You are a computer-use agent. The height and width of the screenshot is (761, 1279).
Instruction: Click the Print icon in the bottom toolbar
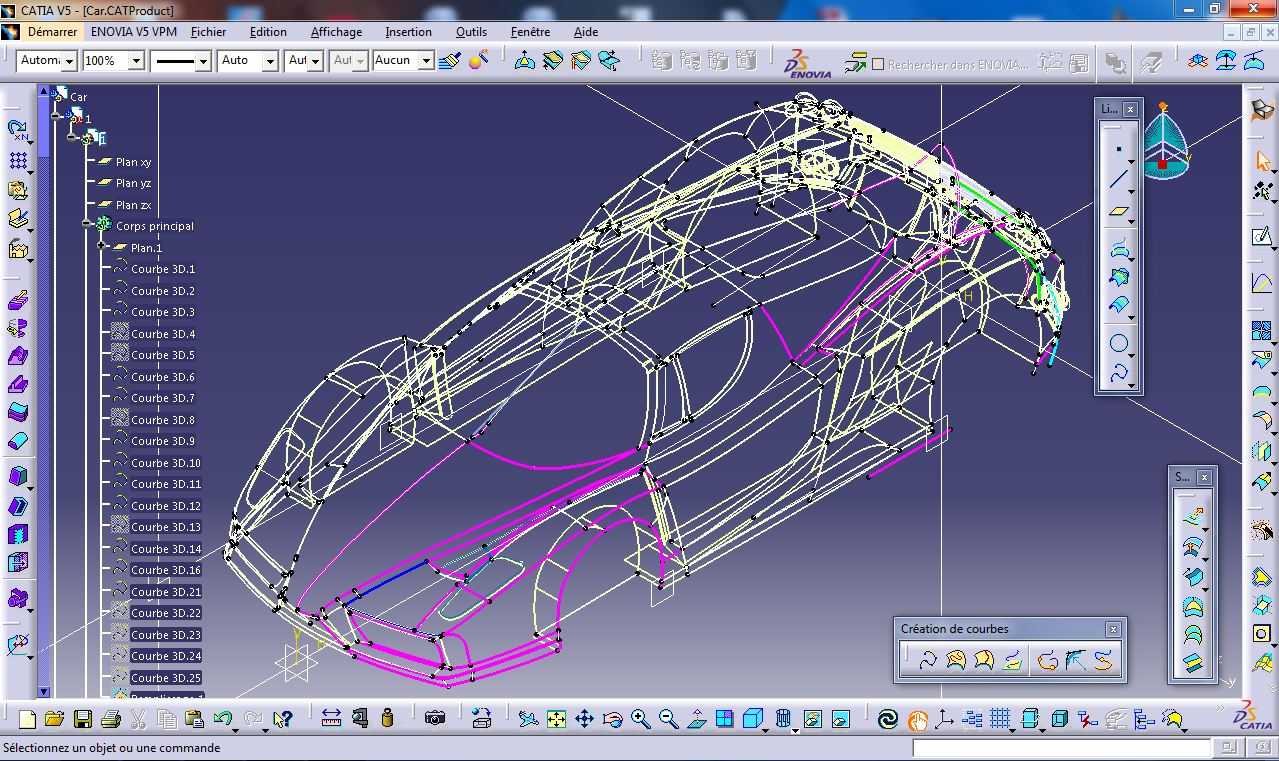tap(110, 719)
